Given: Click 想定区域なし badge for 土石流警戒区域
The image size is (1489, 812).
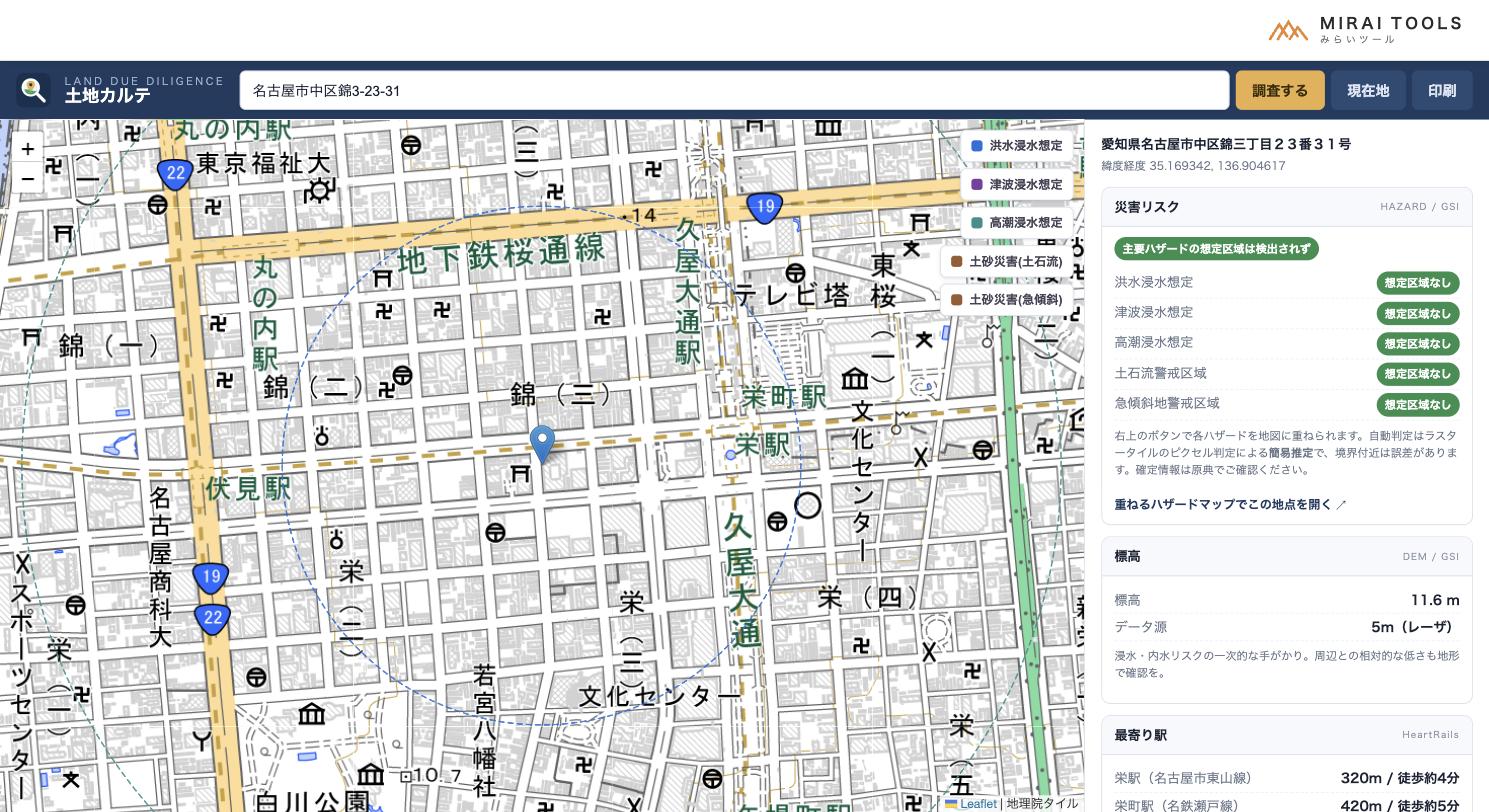Looking at the screenshot, I should (x=1418, y=374).
